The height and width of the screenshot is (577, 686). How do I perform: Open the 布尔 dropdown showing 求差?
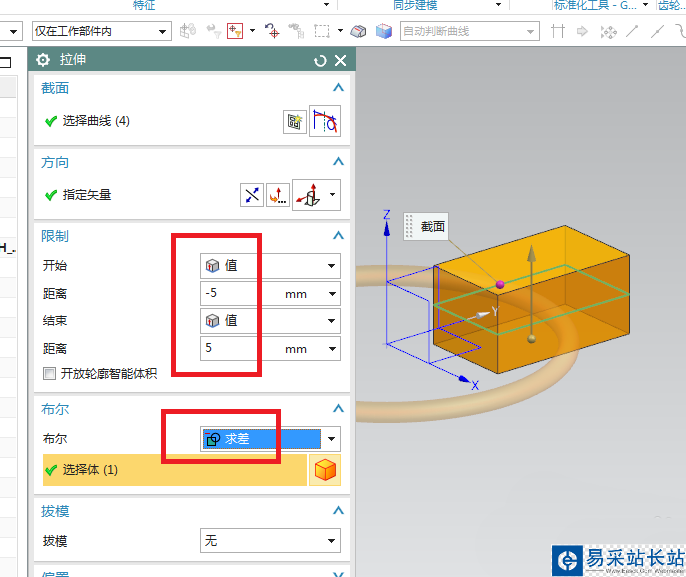click(270, 439)
